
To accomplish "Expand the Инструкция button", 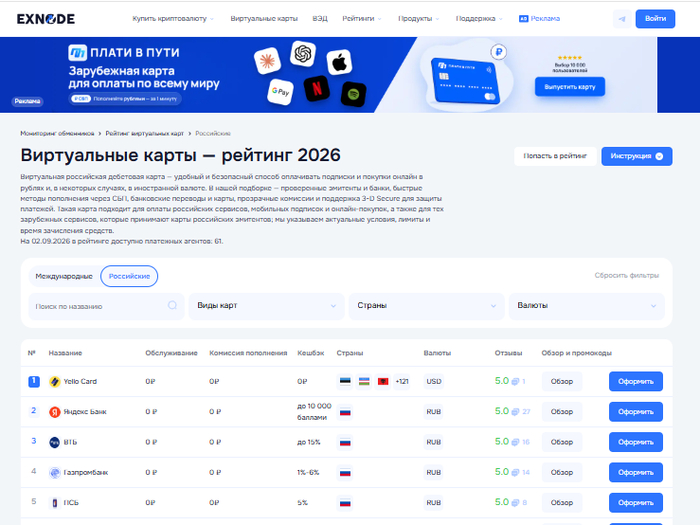I will click(x=637, y=156).
